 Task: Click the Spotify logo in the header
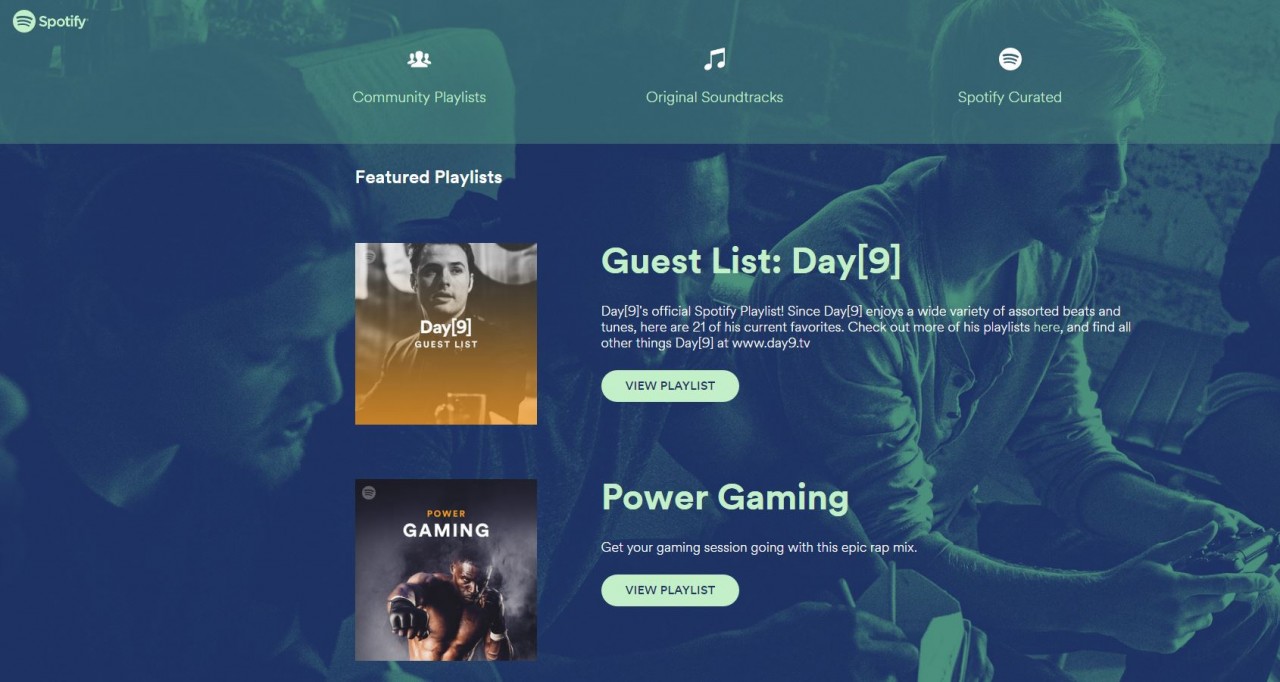[50, 21]
